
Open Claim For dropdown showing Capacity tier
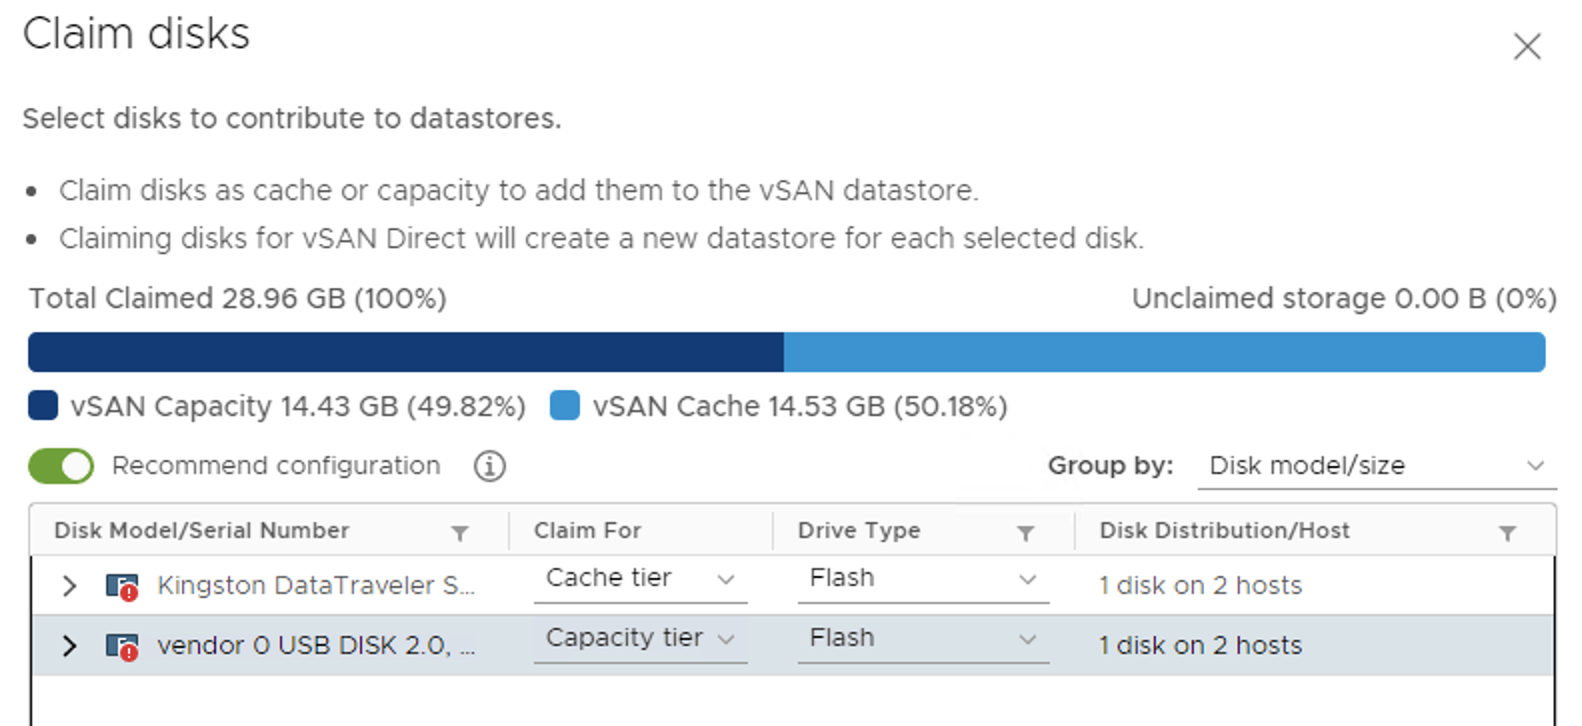point(640,639)
